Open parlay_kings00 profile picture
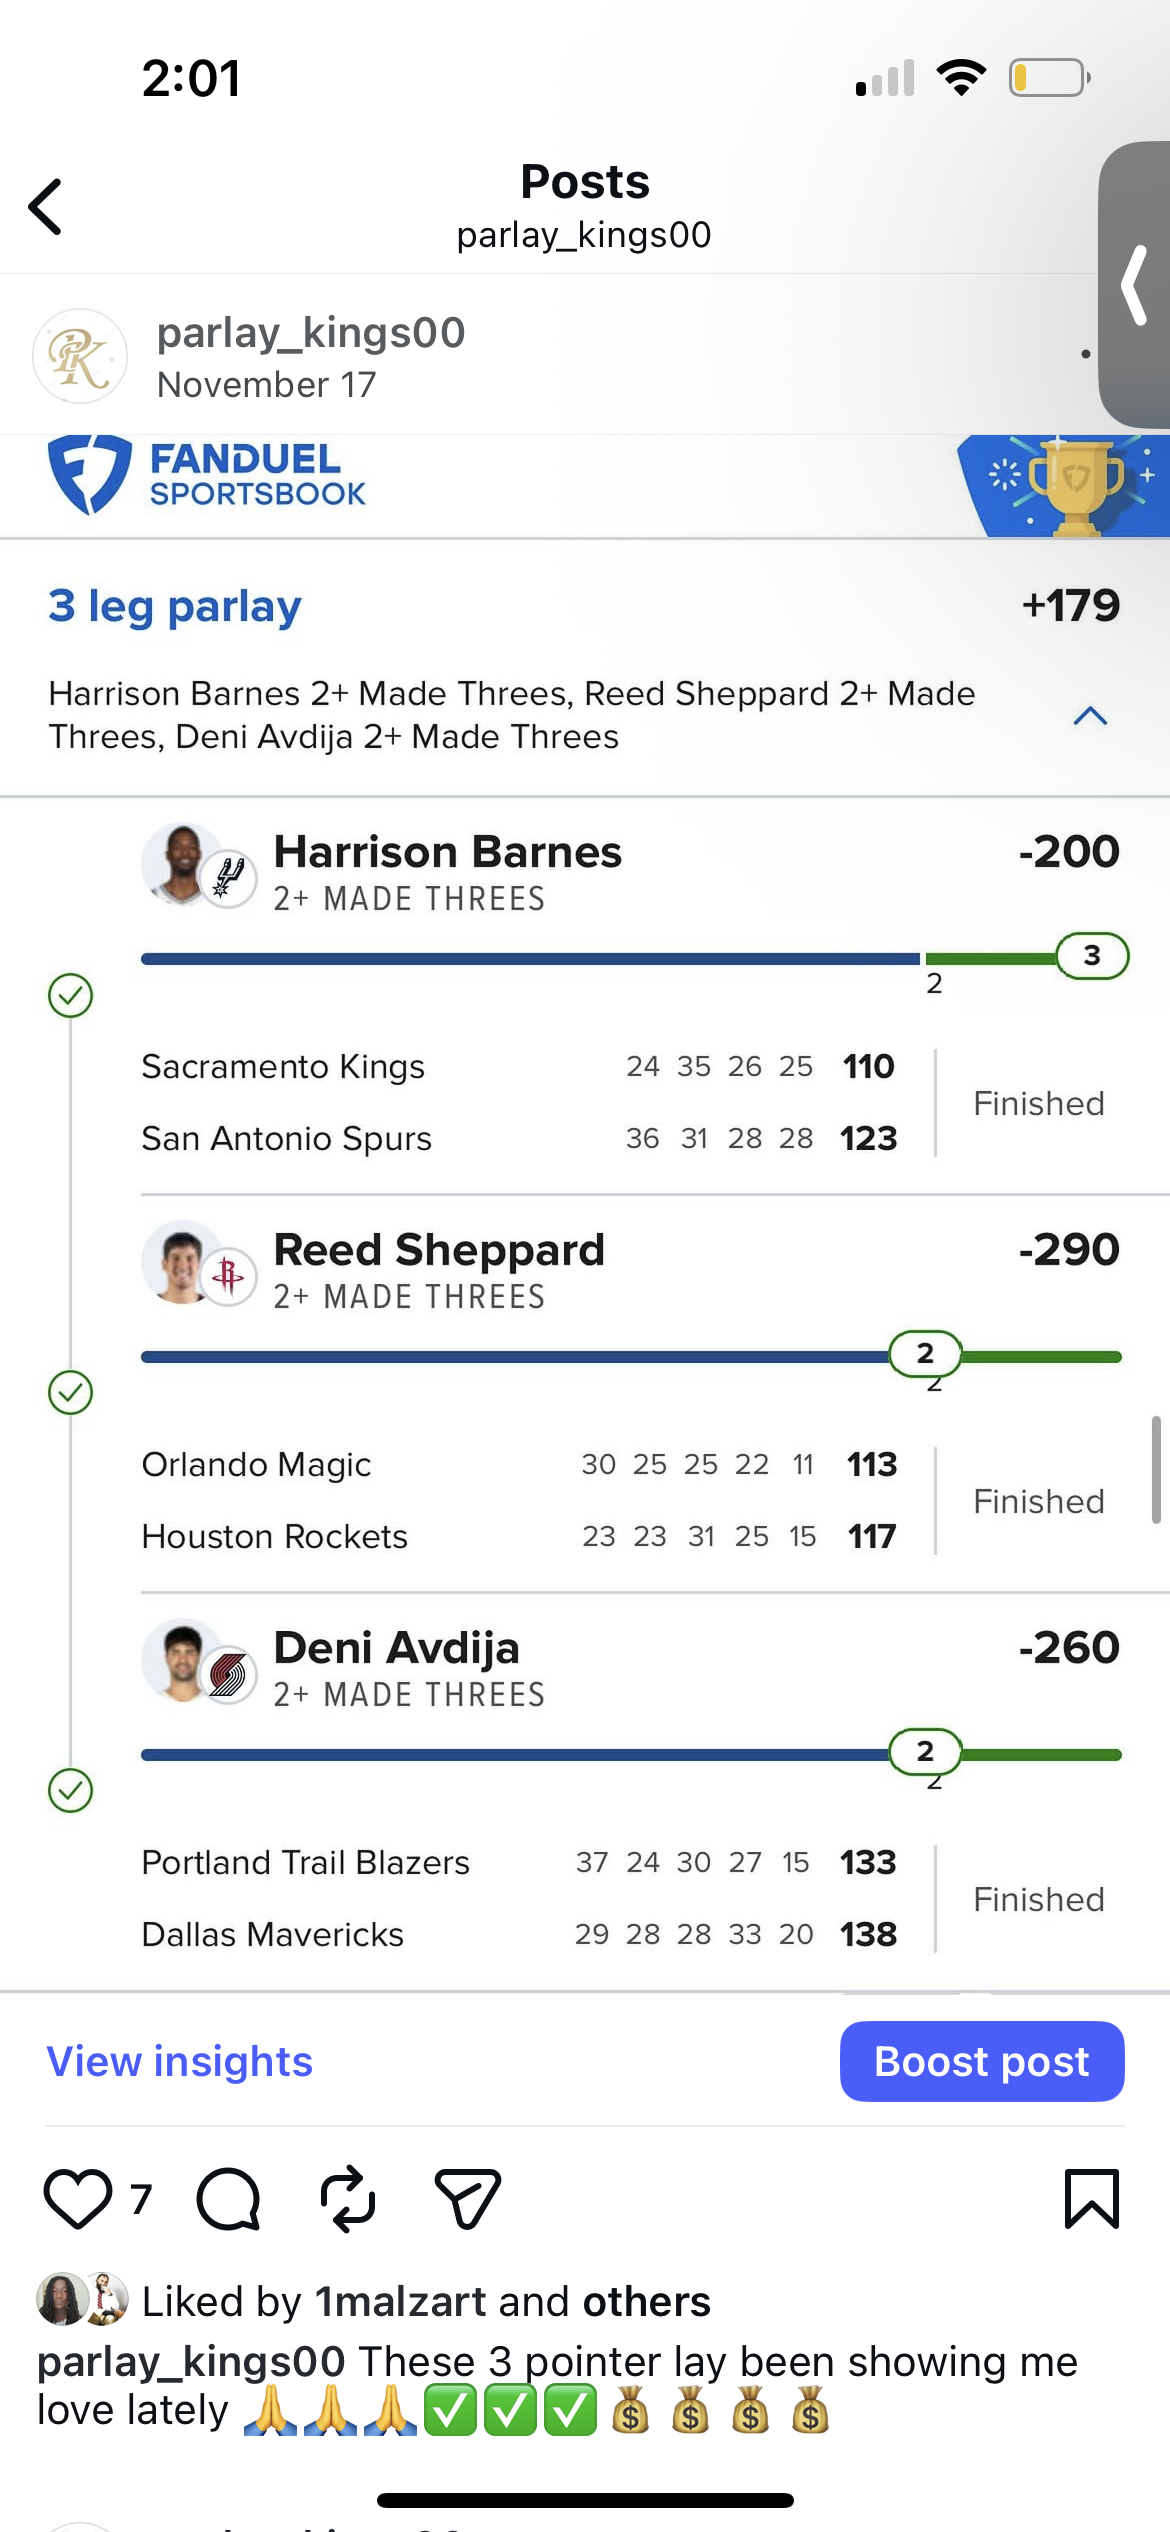This screenshot has height=2532, width=1170. tap(80, 356)
